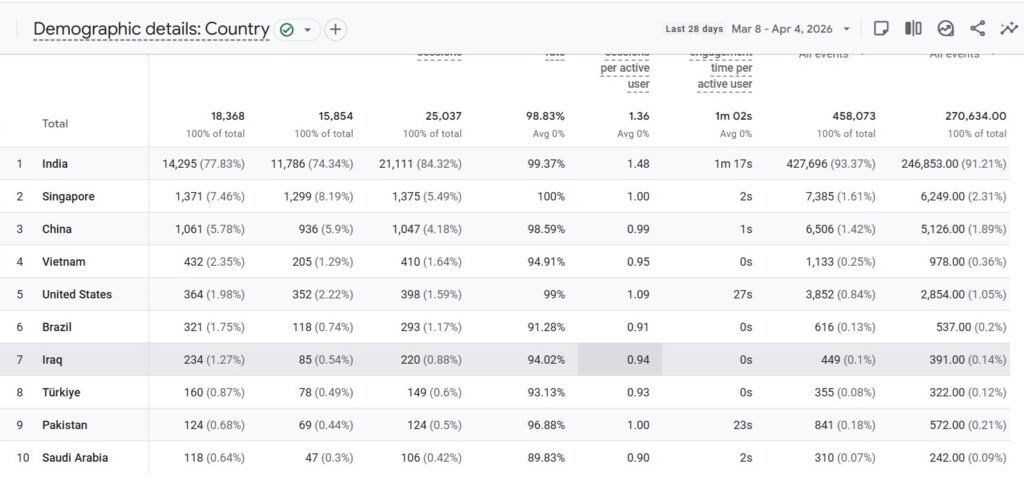1024x495 pixels.
Task: Expand the status dropdown arrow beside the title
Action: tap(307, 30)
